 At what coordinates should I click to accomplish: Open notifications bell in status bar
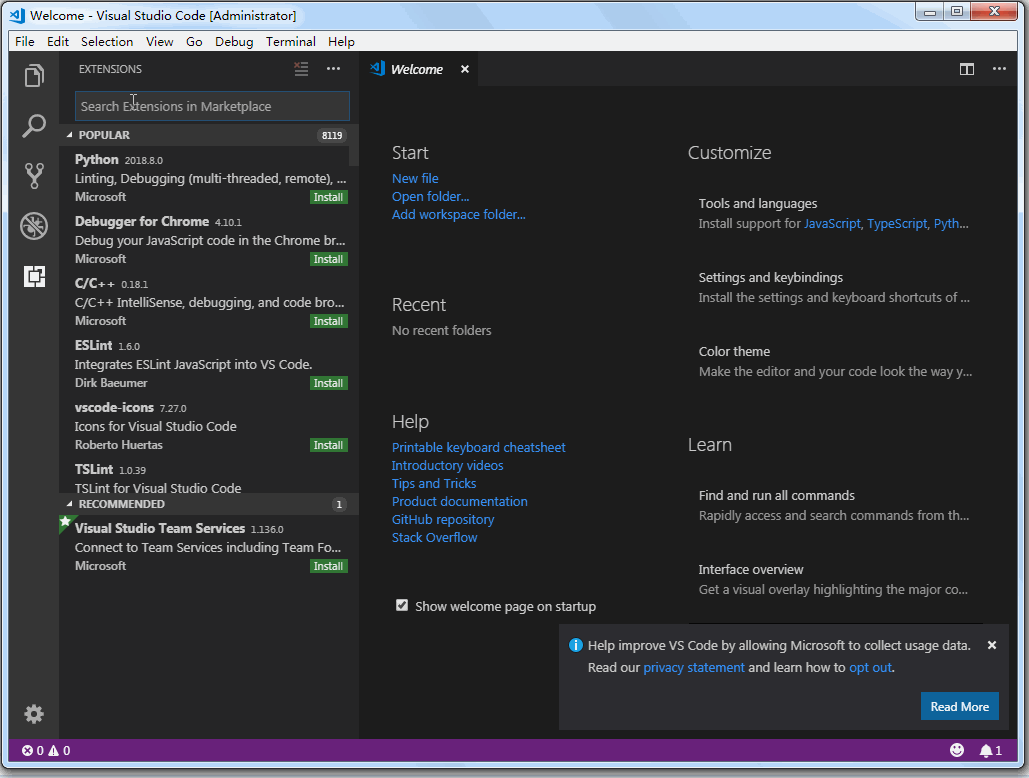(991, 750)
